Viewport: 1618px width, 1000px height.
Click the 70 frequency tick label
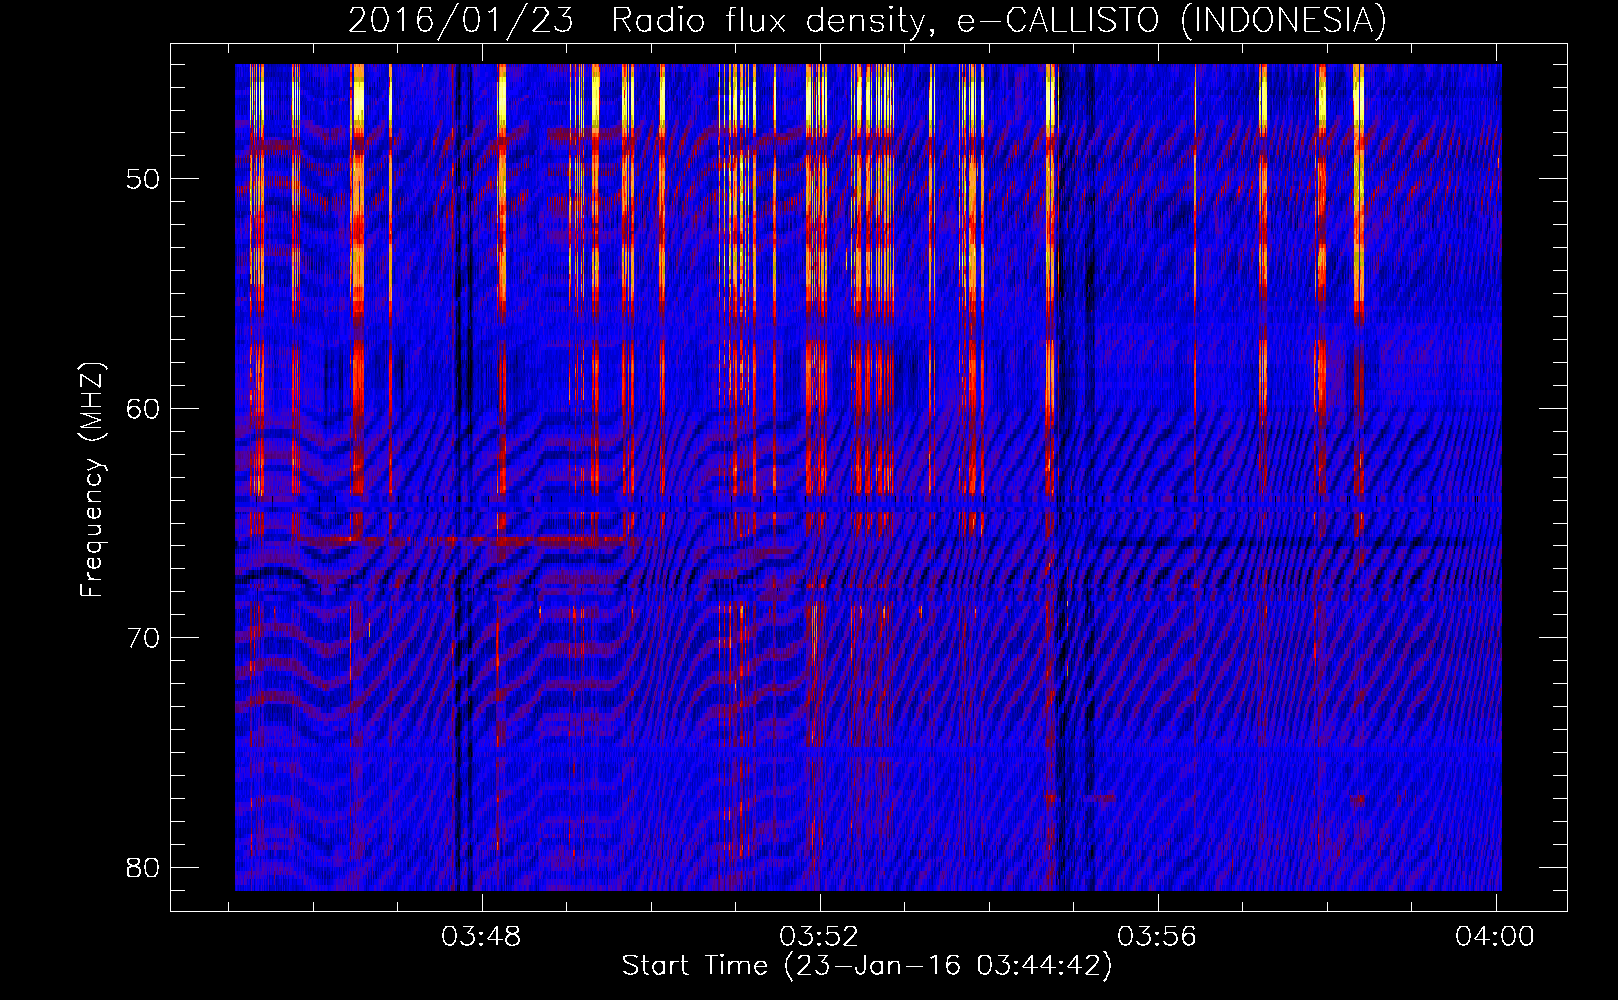[143, 638]
